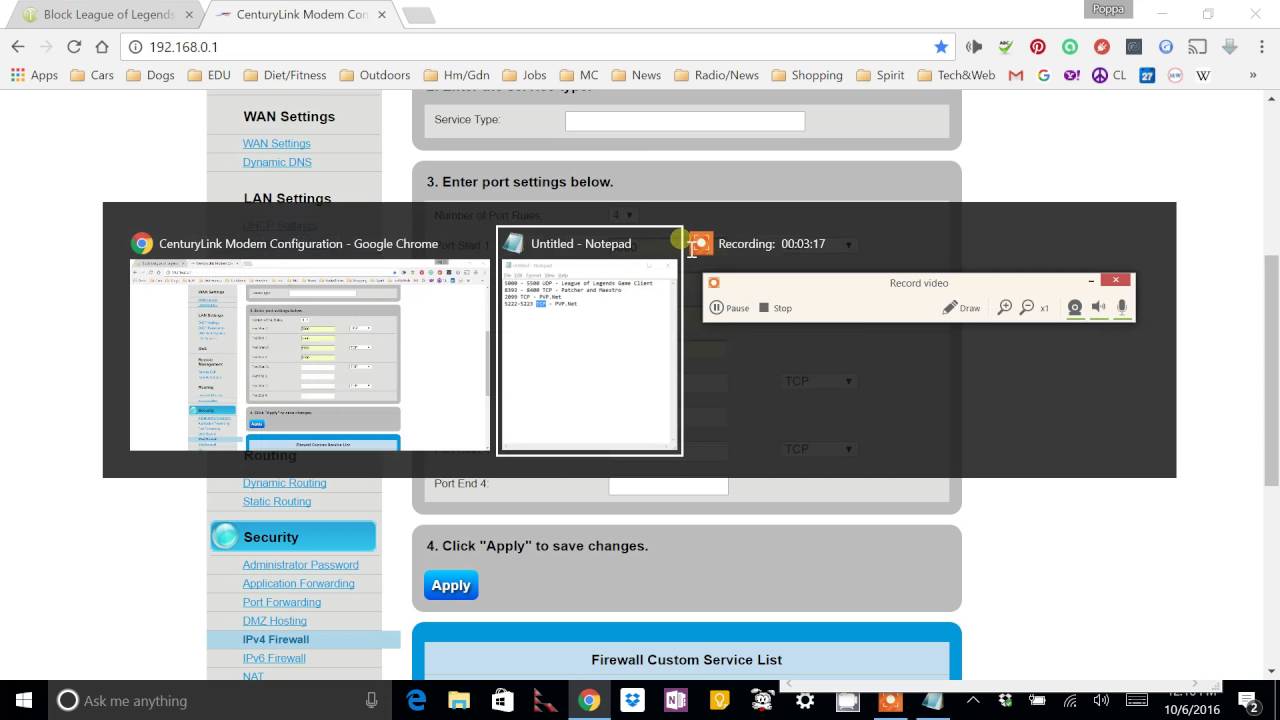Image resolution: width=1280 pixels, height=720 pixels.
Task: Open OneNote from the taskbar
Action: coord(675,700)
